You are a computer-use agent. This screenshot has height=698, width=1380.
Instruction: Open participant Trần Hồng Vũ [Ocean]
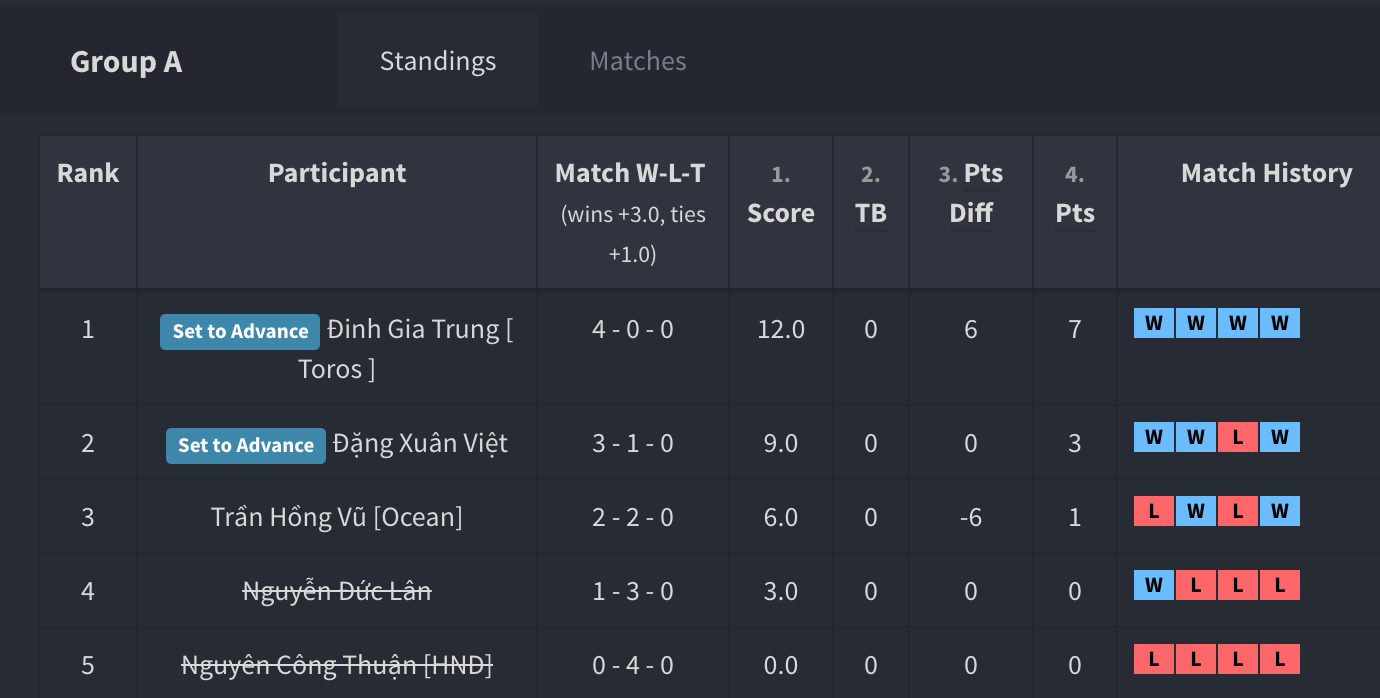coord(337,517)
